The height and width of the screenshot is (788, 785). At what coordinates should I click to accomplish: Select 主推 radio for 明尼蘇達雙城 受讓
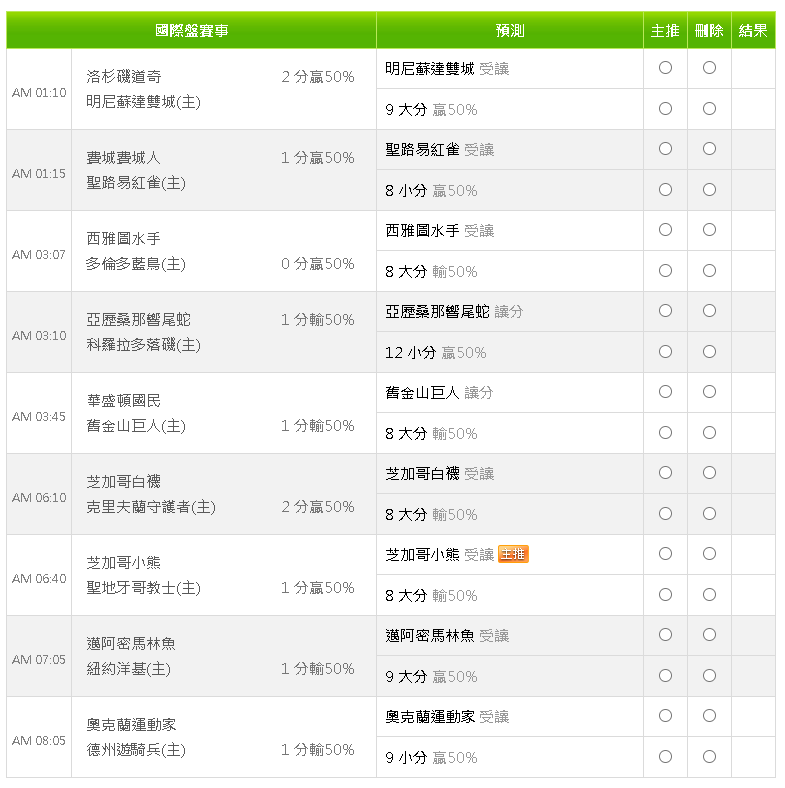(x=665, y=67)
